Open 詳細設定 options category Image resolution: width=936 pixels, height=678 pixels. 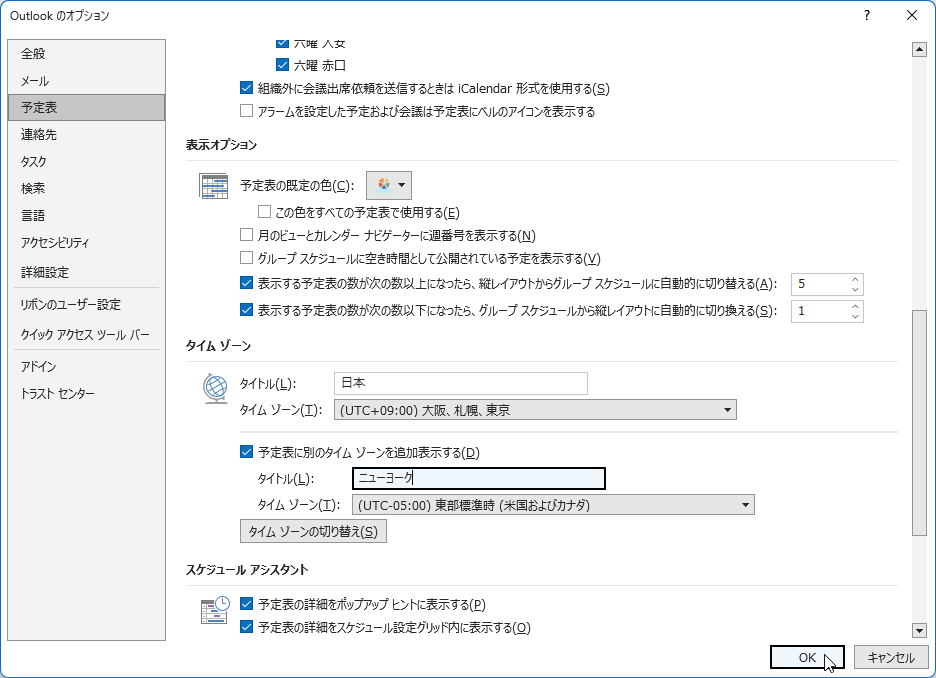pos(87,272)
